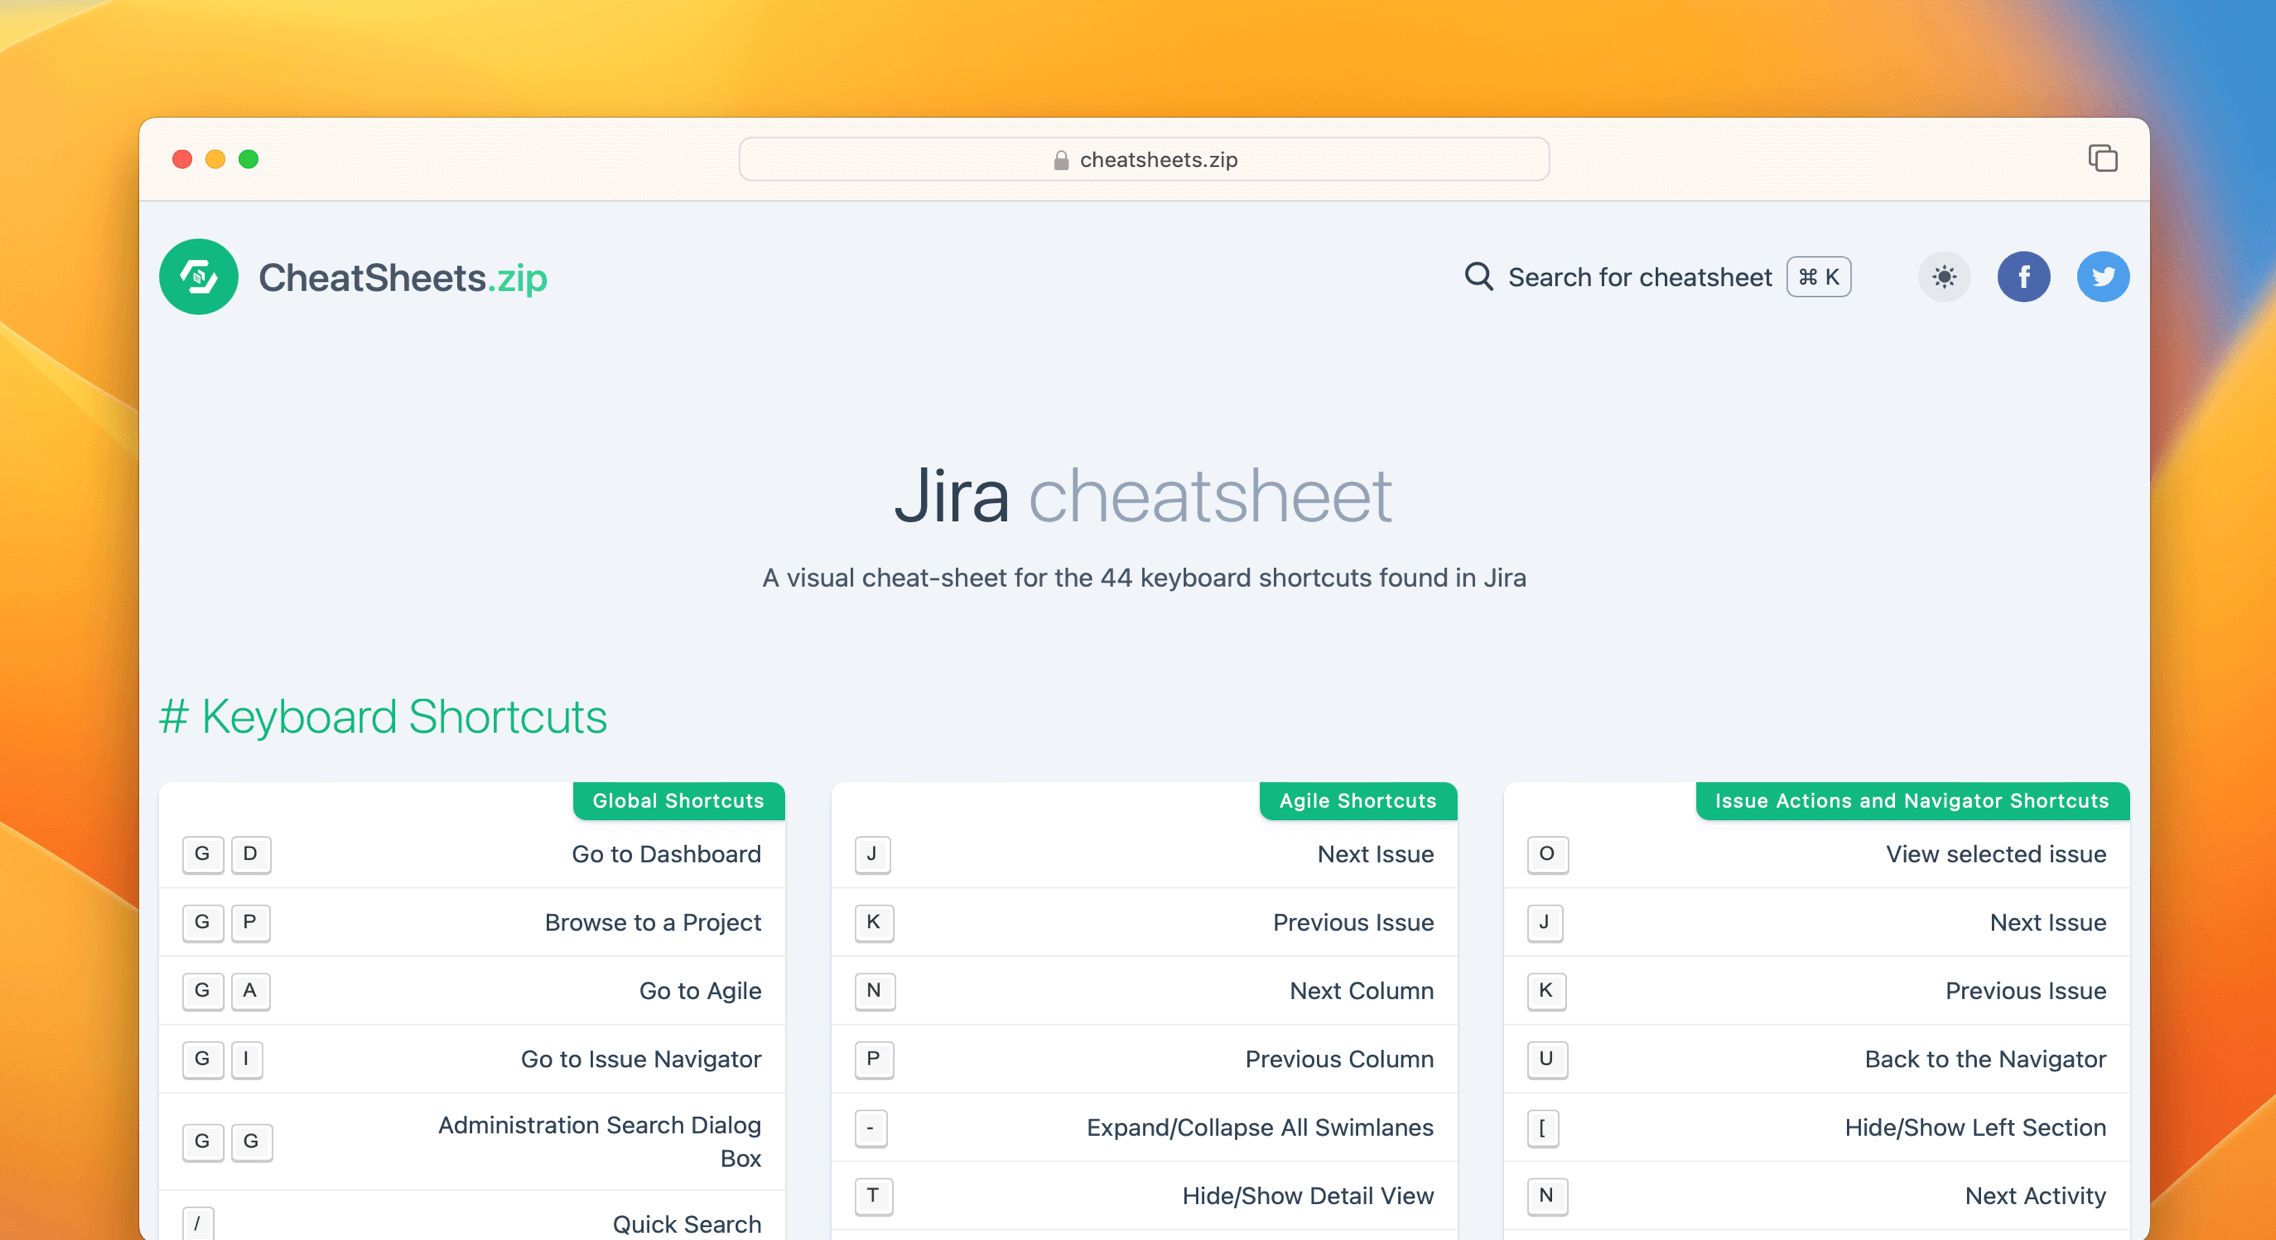Click the ⌘ K shortcut badge

[1818, 277]
